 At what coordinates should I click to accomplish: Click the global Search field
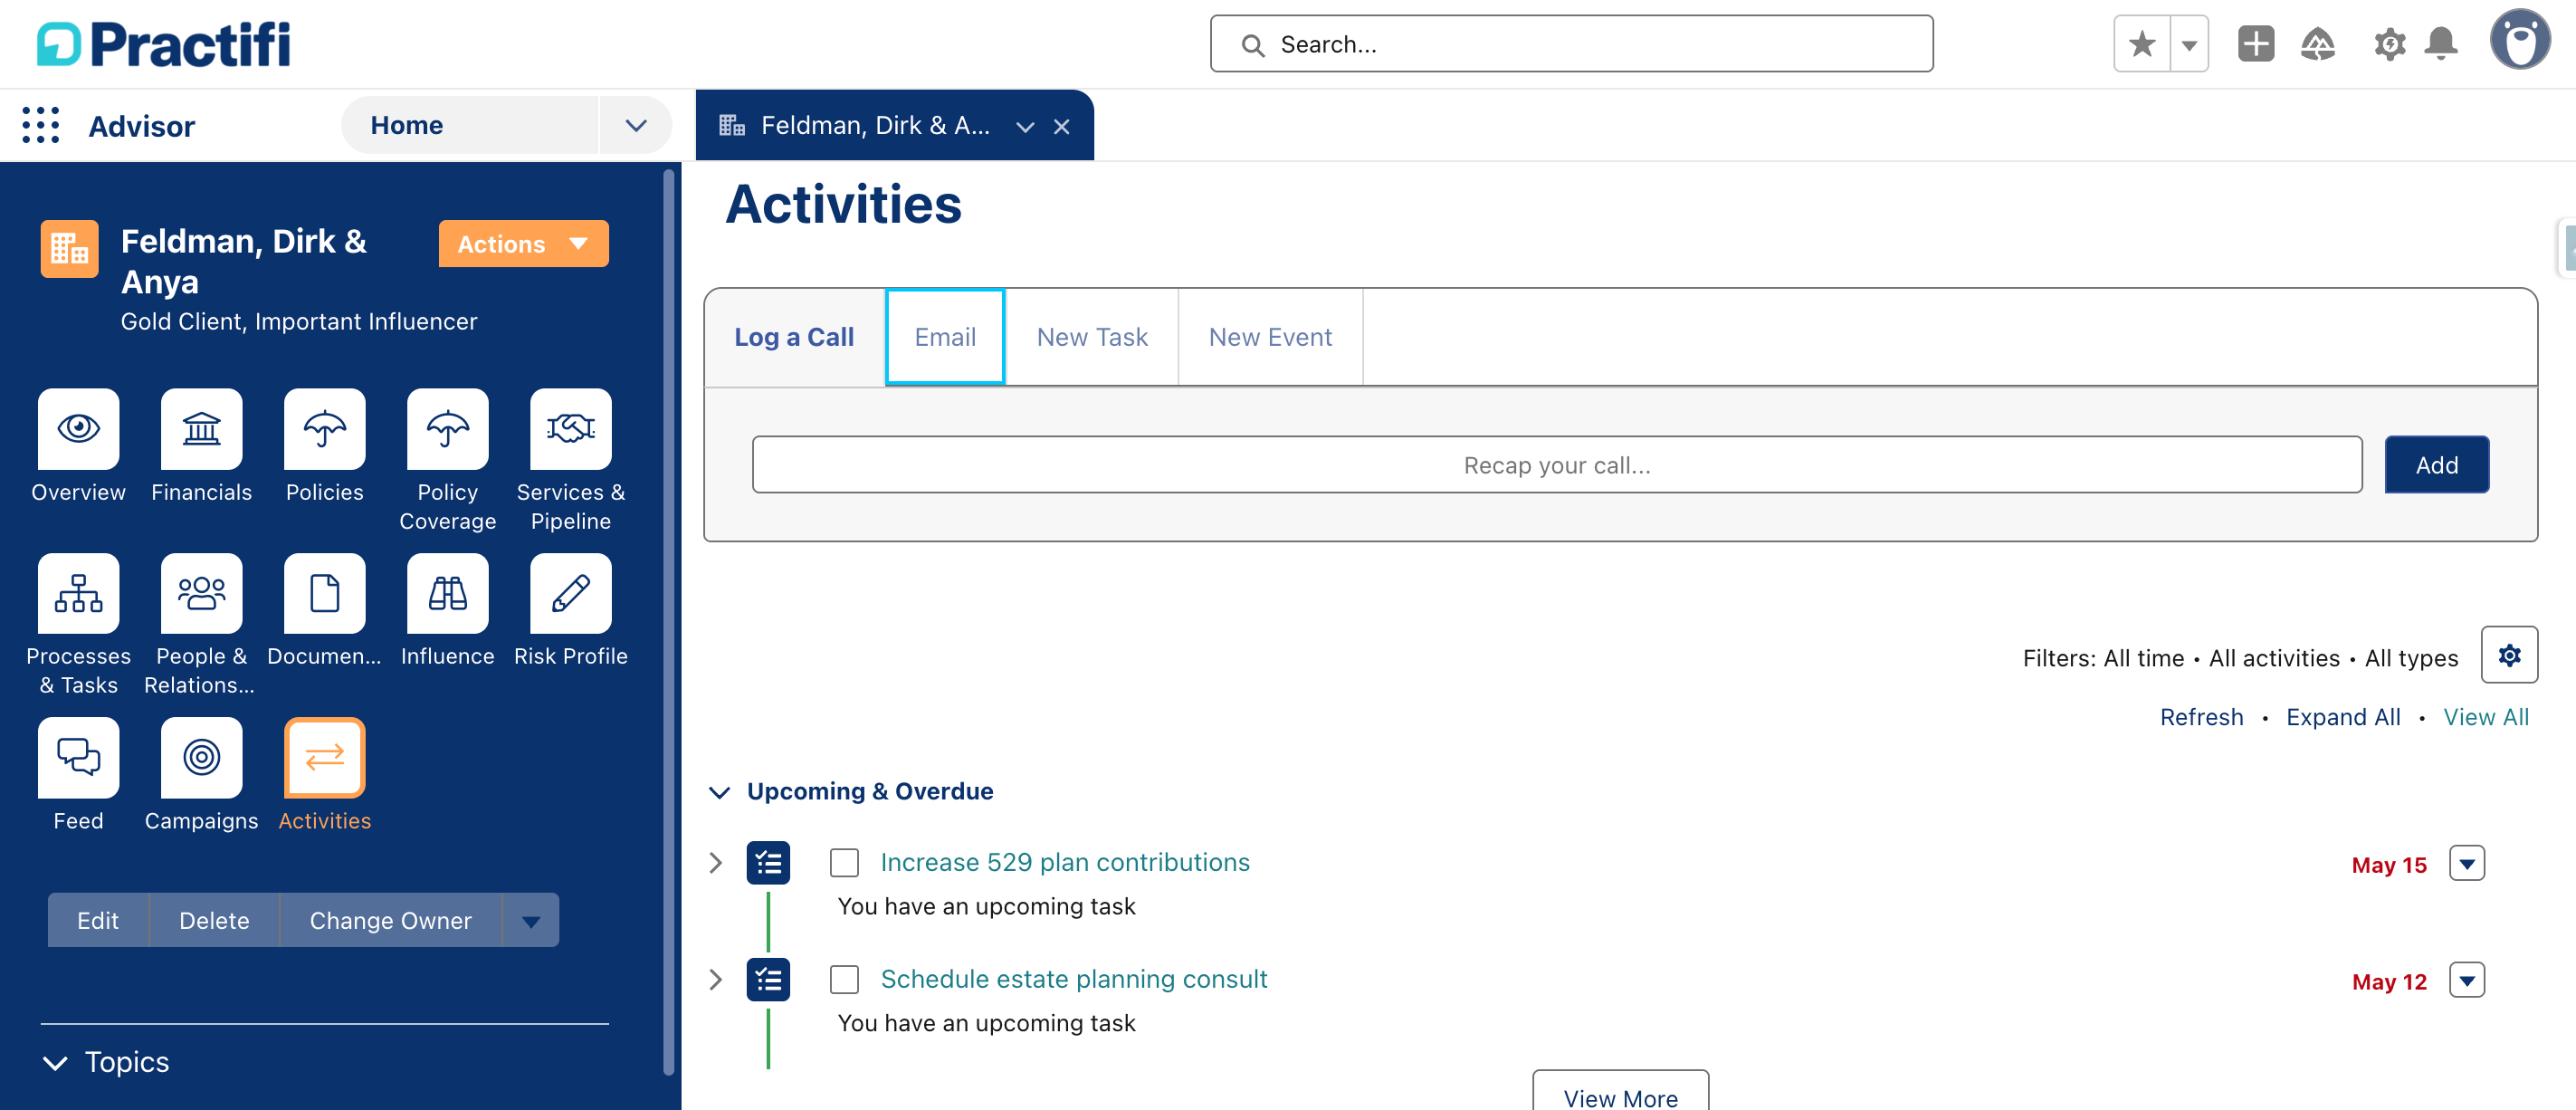pos(1571,44)
